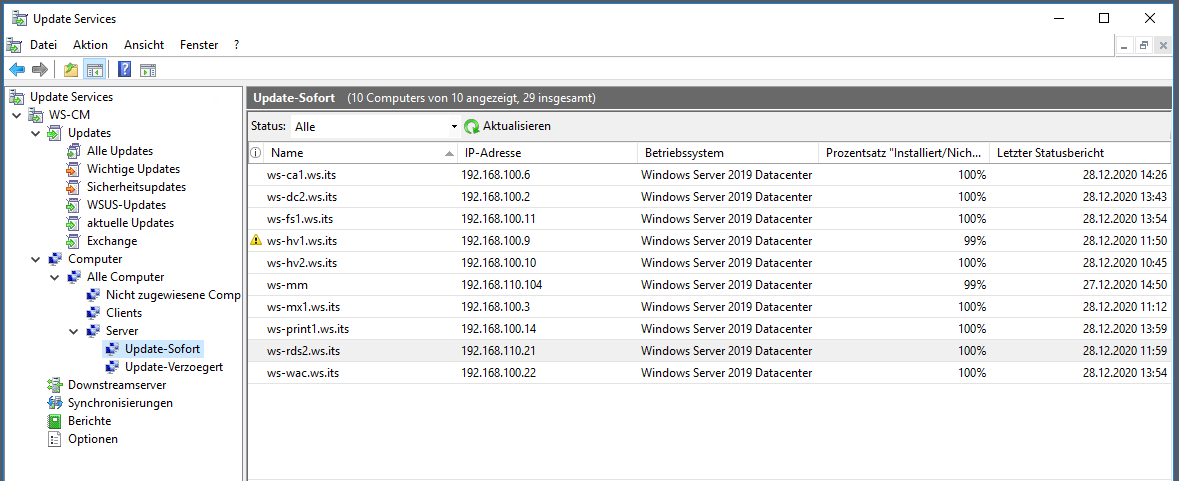
Task: Click the Clients computer group icon
Action: 92,313
